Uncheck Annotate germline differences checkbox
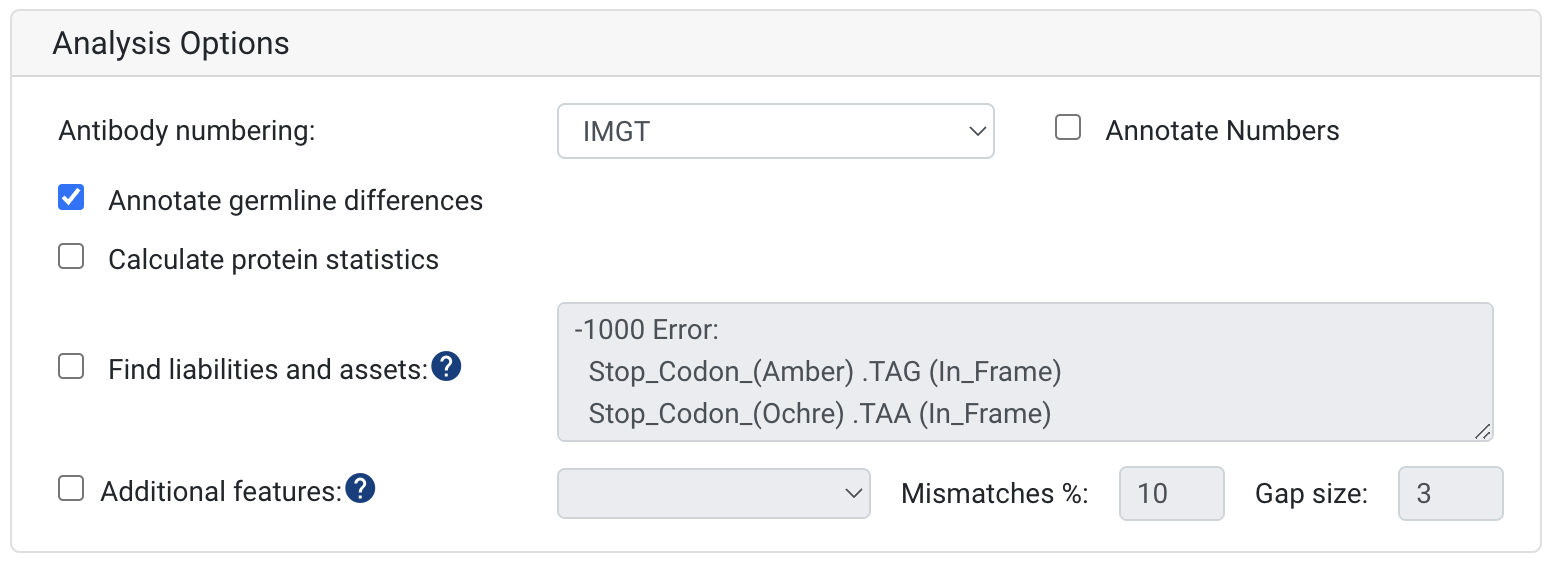The image size is (1552, 566). click(x=70, y=198)
